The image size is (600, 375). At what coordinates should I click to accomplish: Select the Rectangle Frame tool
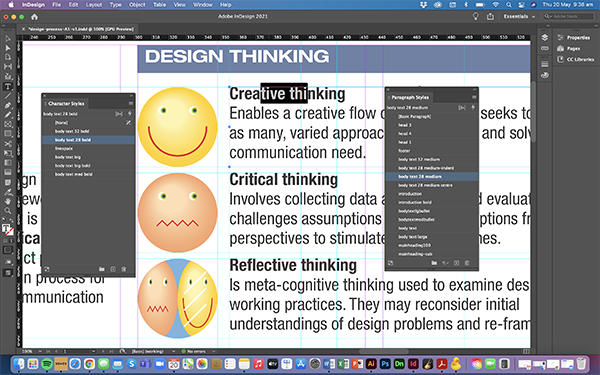click(8, 124)
